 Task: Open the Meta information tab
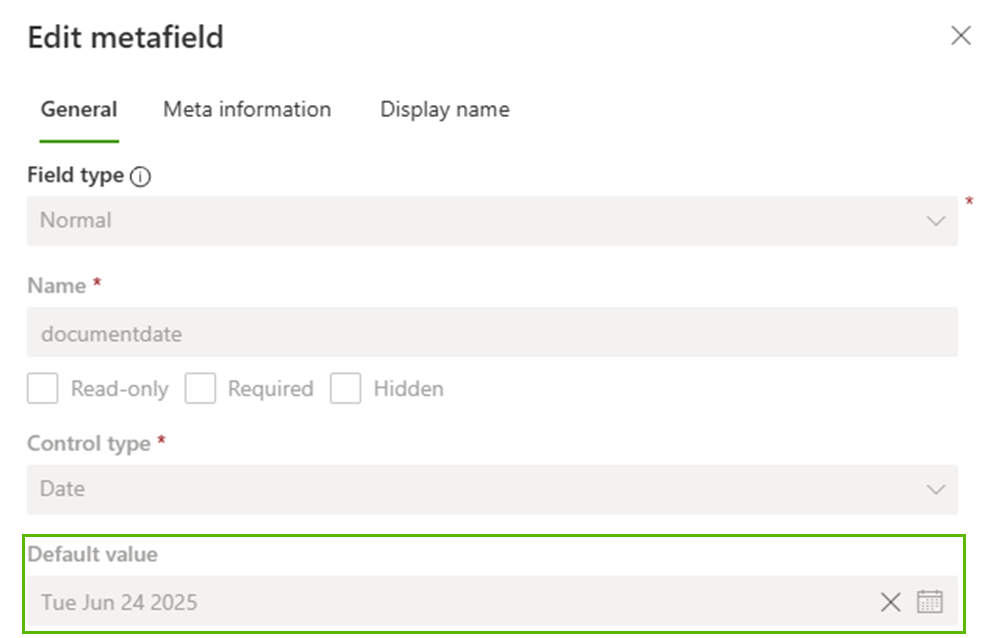[x=247, y=110]
